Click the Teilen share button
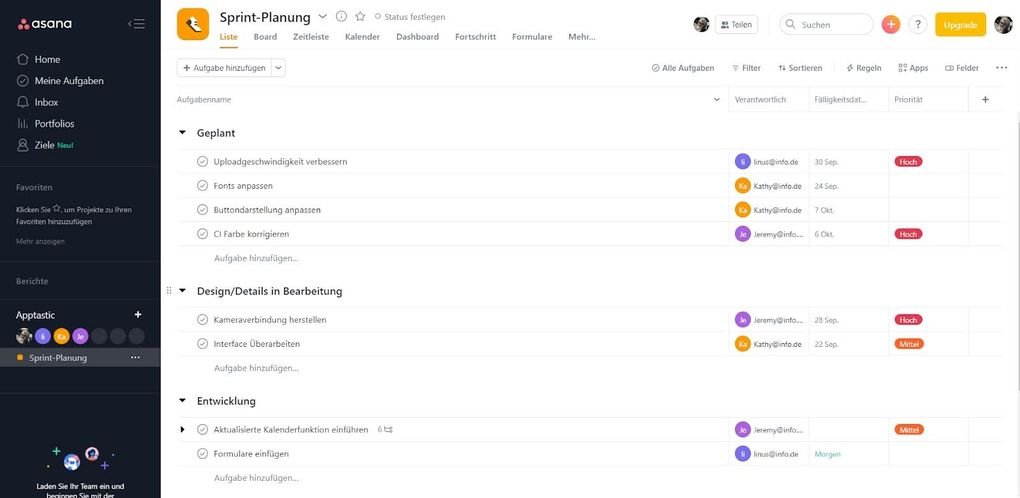 (736, 25)
